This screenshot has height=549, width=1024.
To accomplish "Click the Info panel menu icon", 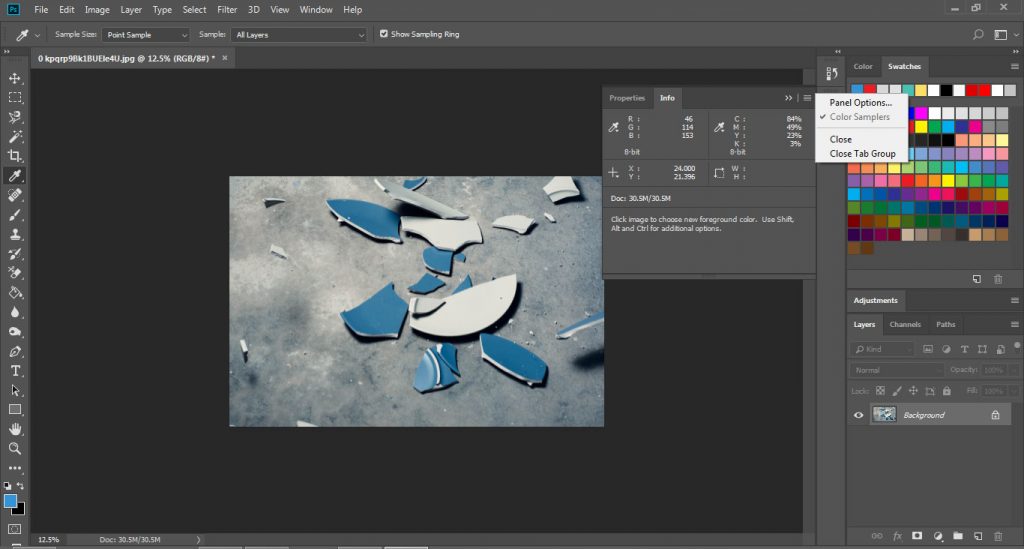I will coord(807,98).
